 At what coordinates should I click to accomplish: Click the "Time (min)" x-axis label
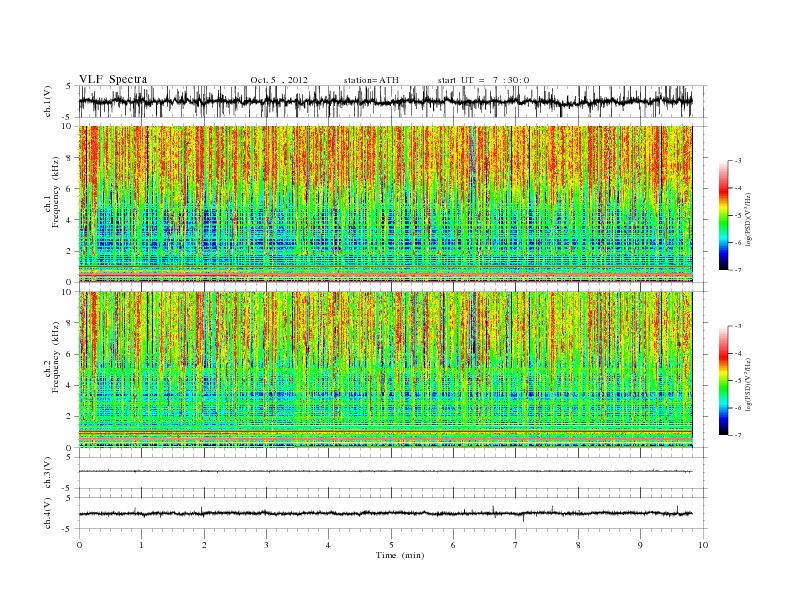pos(400,555)
